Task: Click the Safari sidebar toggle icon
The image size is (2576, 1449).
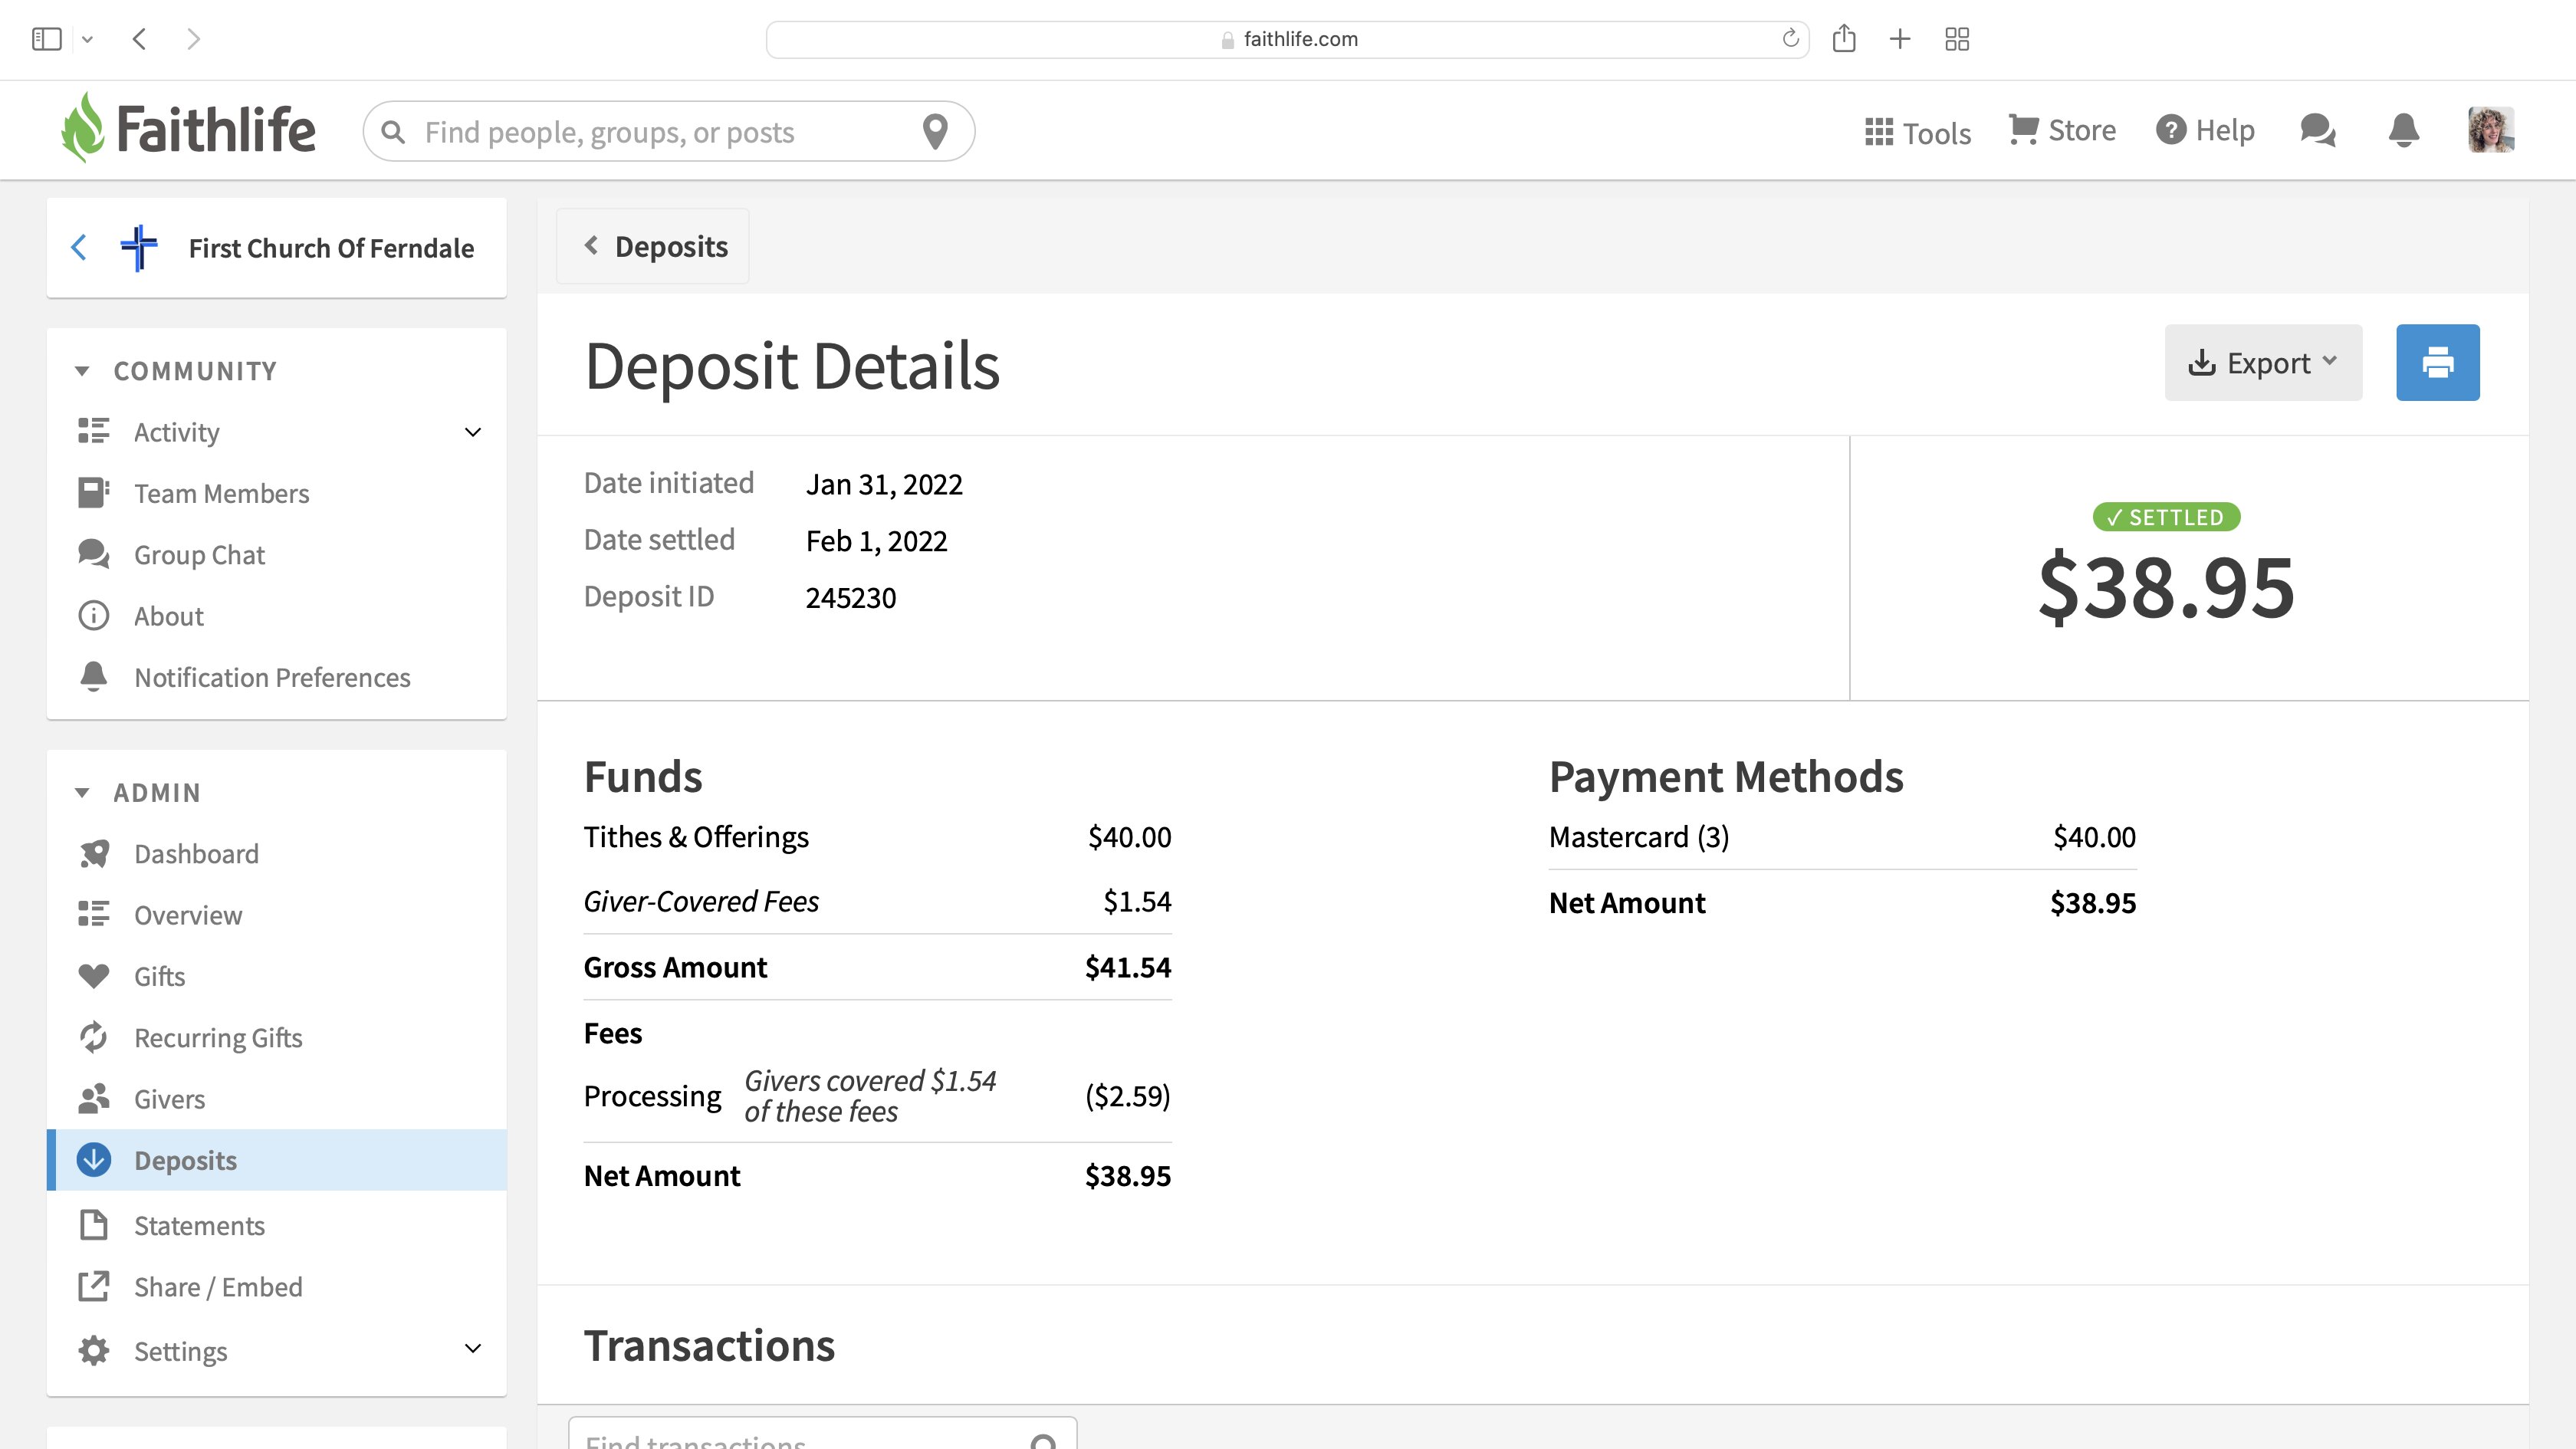Action: click(x=46, y=39)
